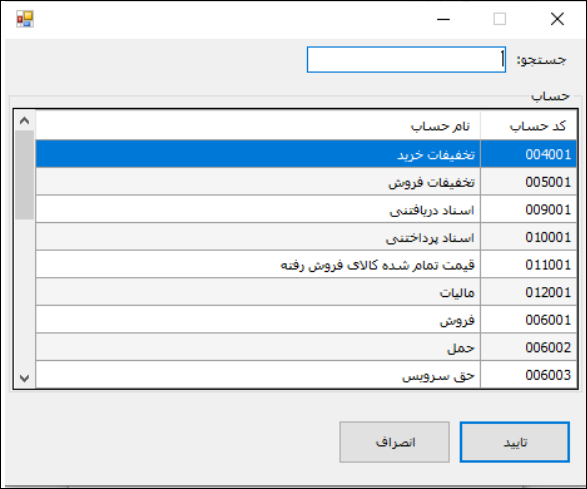Select the حمل account row
This screenshot has width=587, height=489.
coord(306,347)
